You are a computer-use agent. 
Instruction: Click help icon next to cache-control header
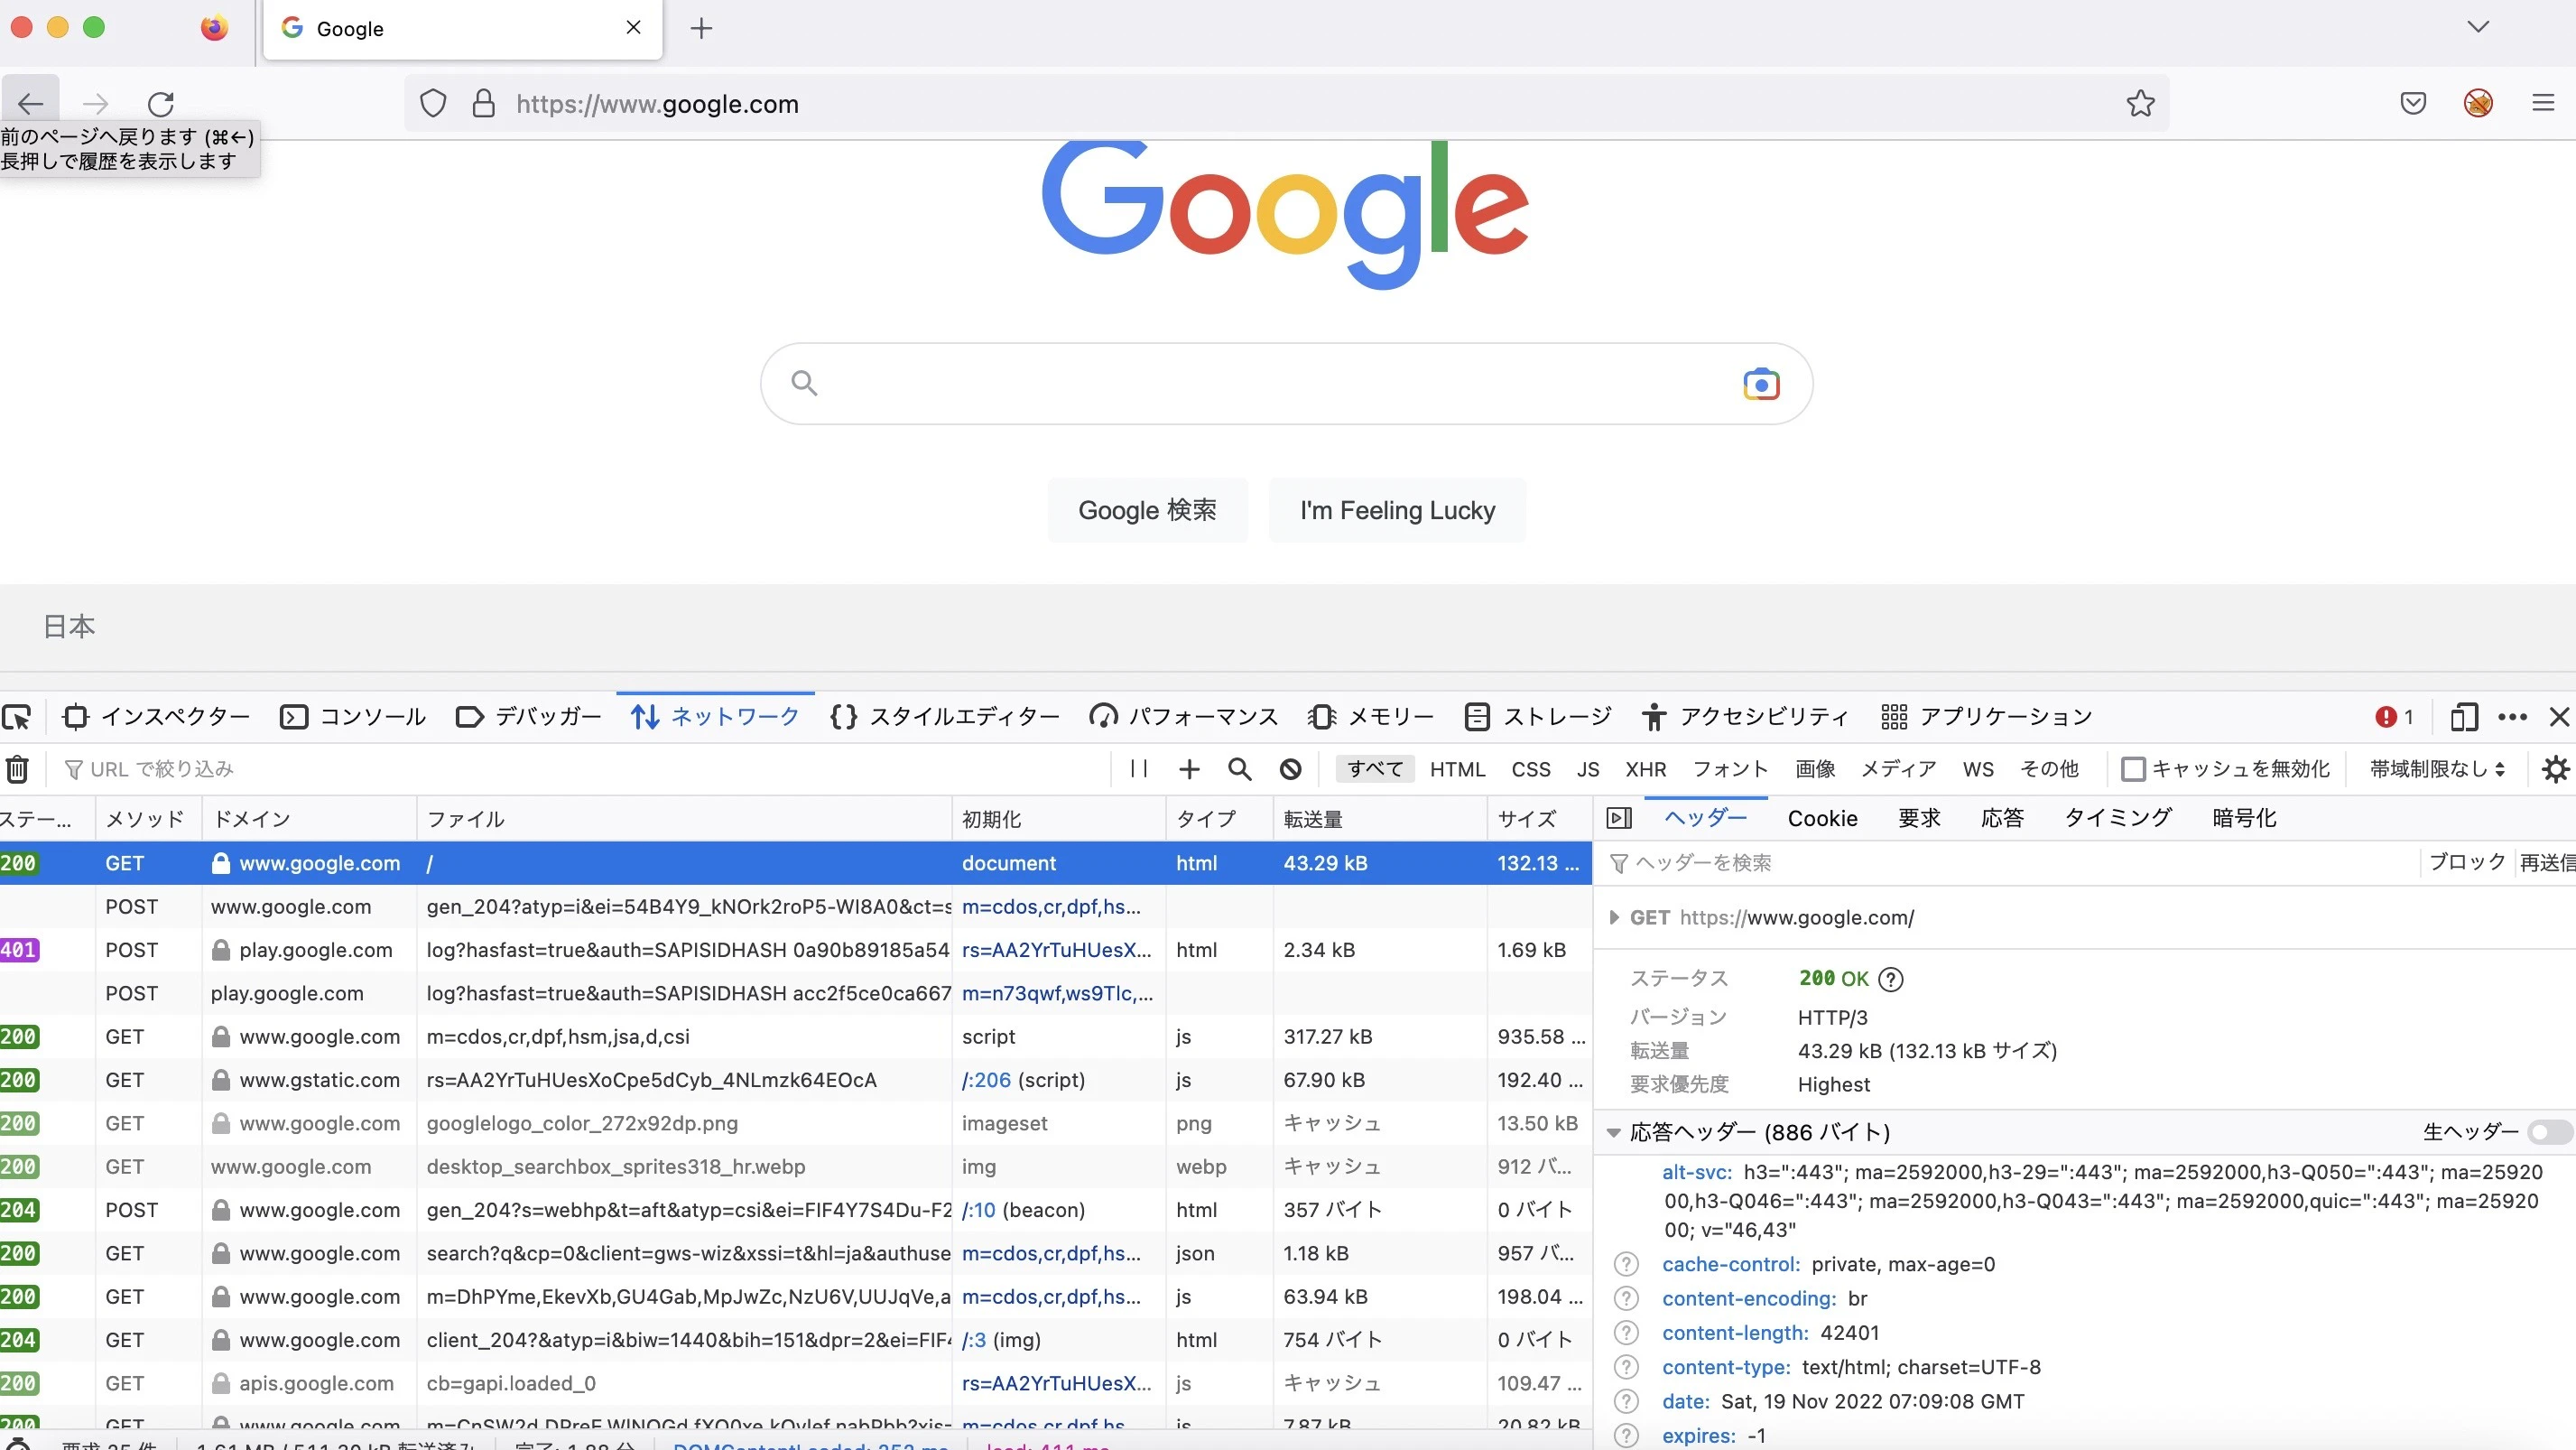coord(1626,1264)
